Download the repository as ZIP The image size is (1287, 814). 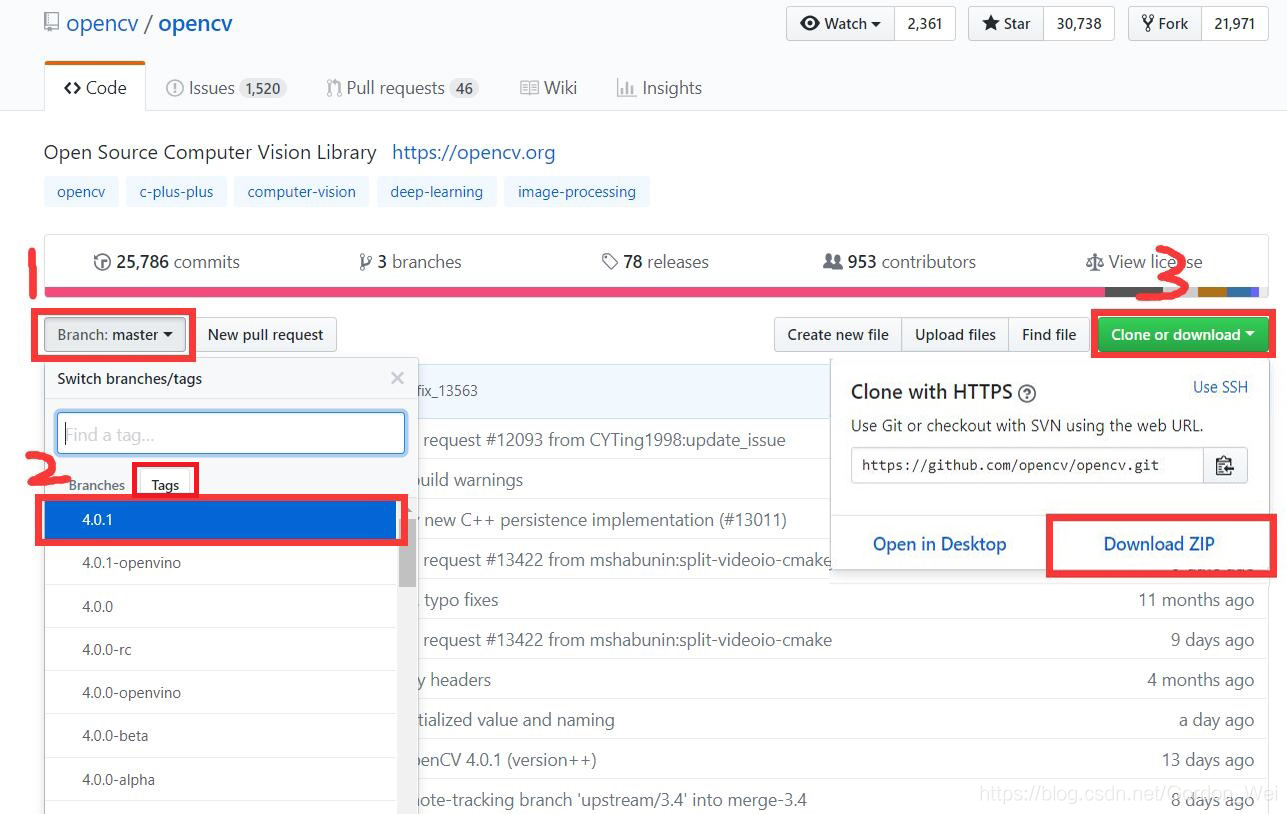(x=1159, y=543)
